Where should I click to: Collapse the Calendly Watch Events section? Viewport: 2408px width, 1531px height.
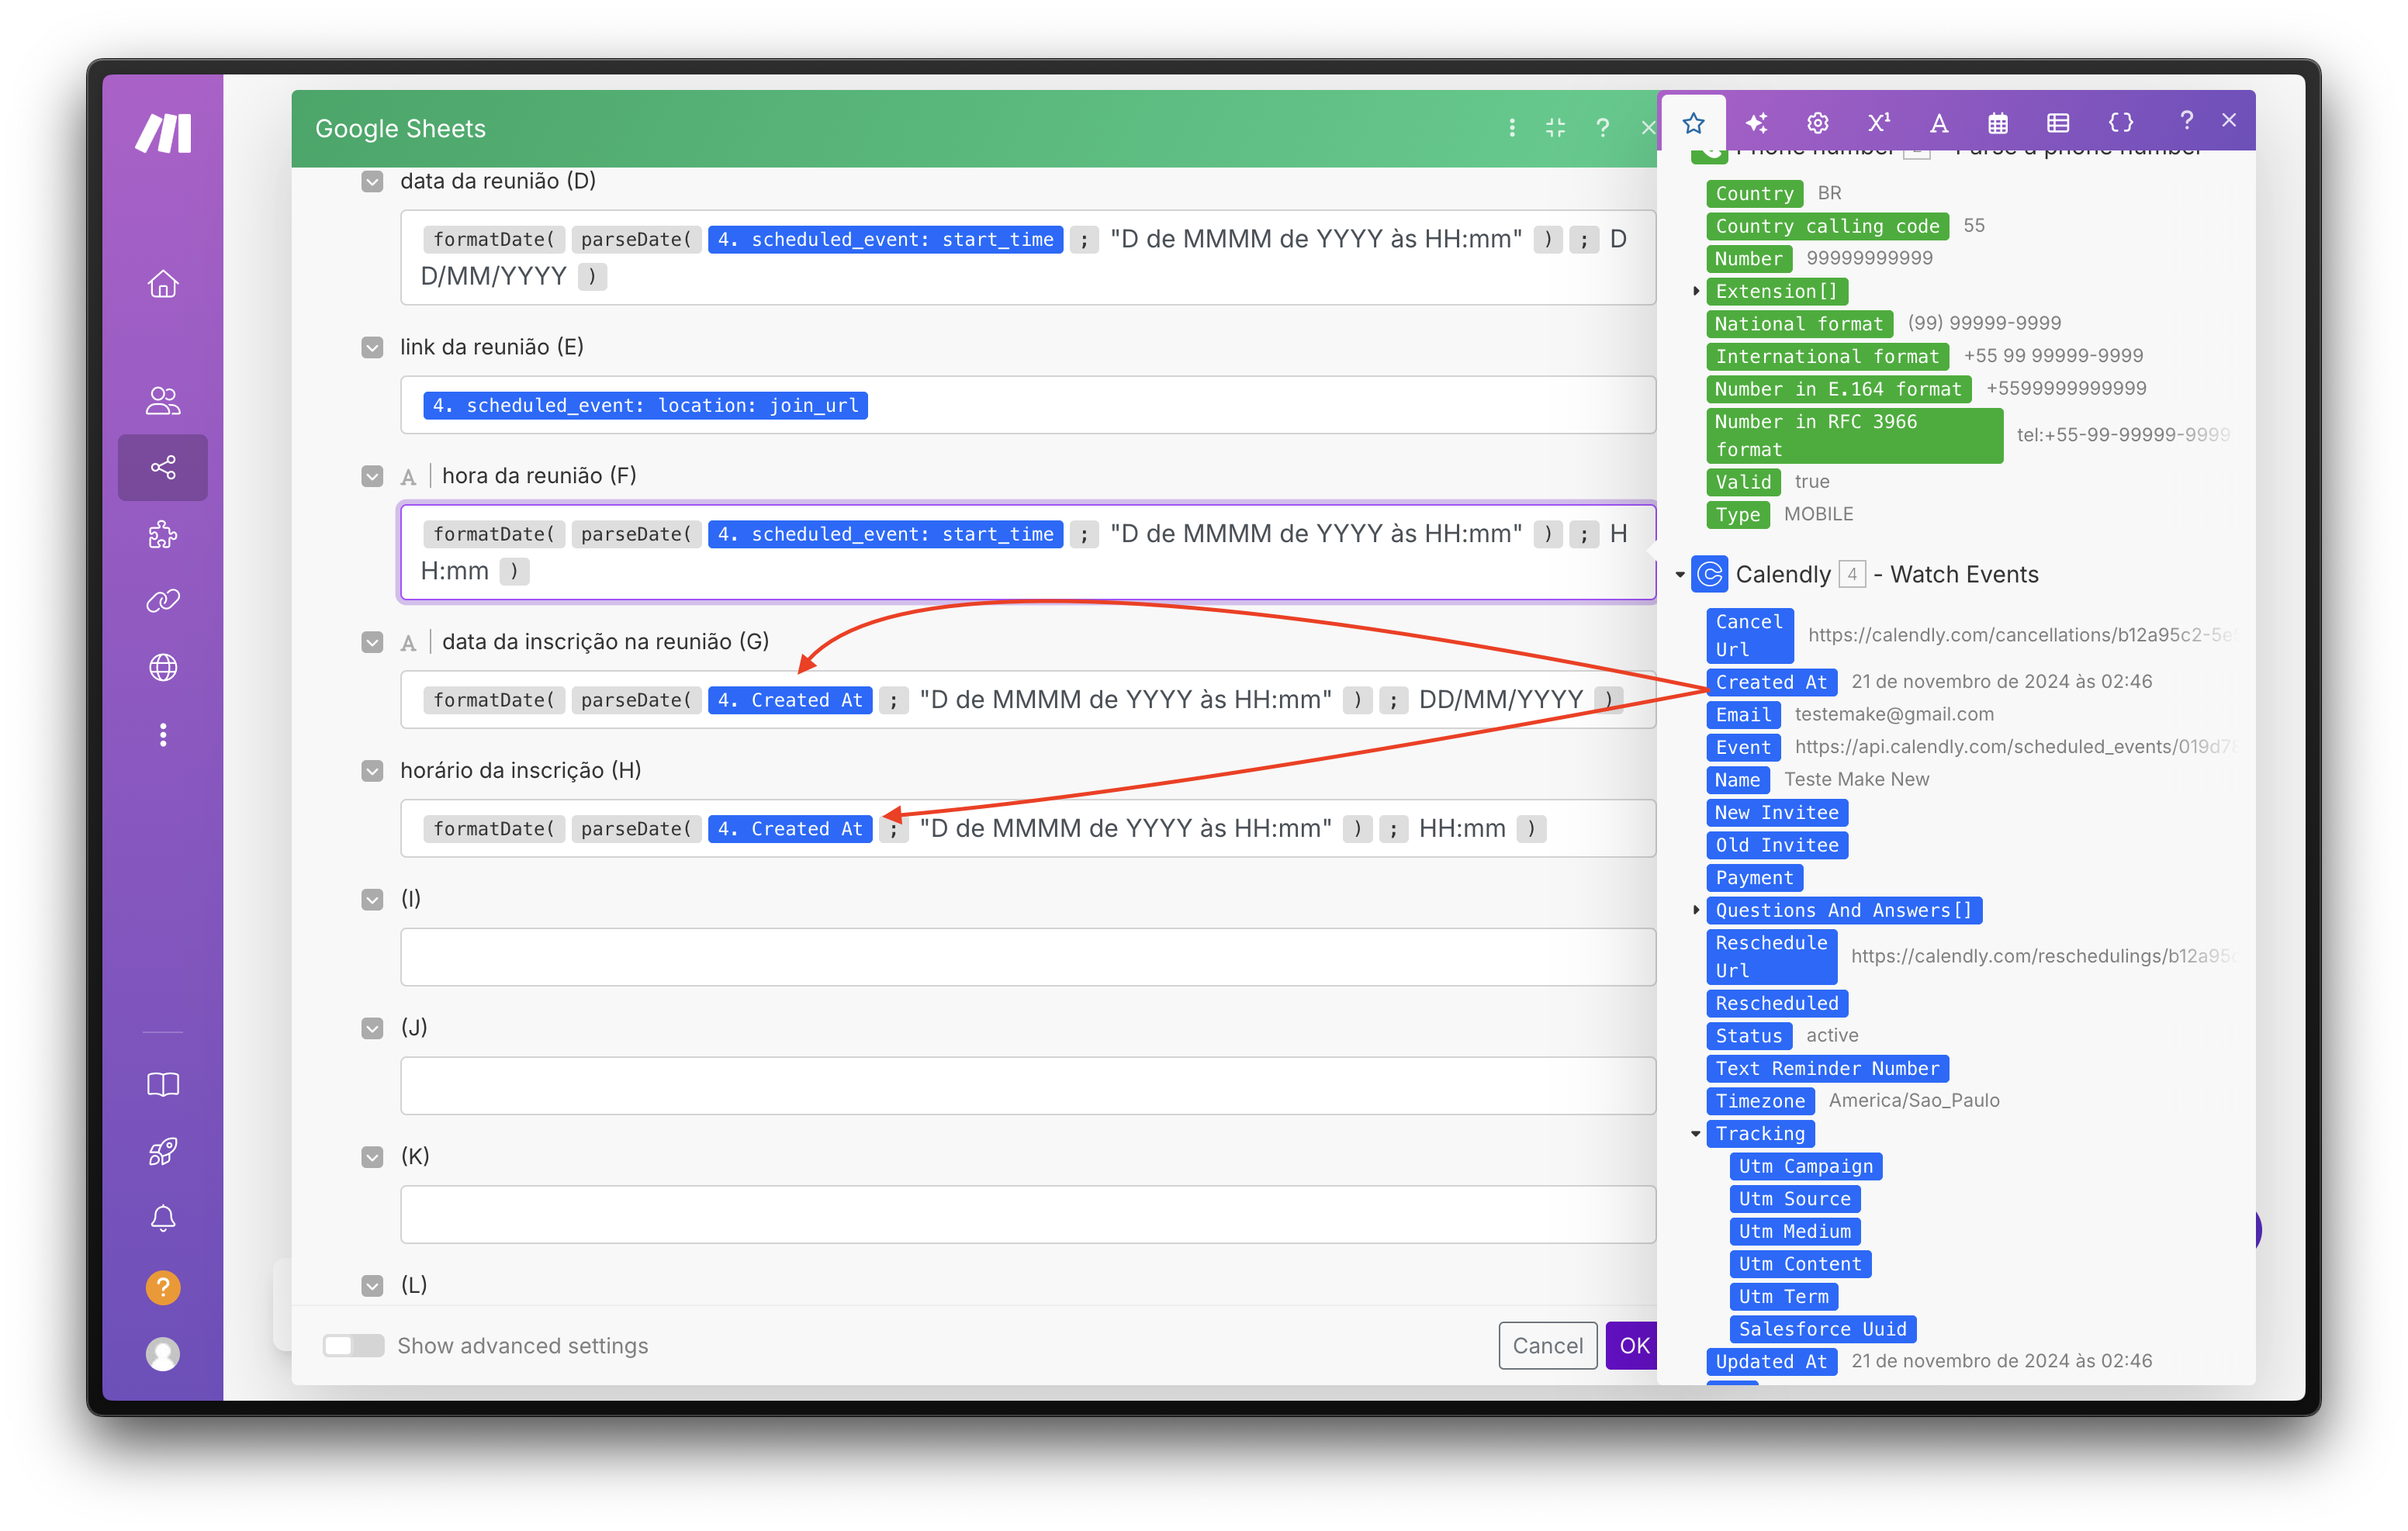click(1680, 574)
